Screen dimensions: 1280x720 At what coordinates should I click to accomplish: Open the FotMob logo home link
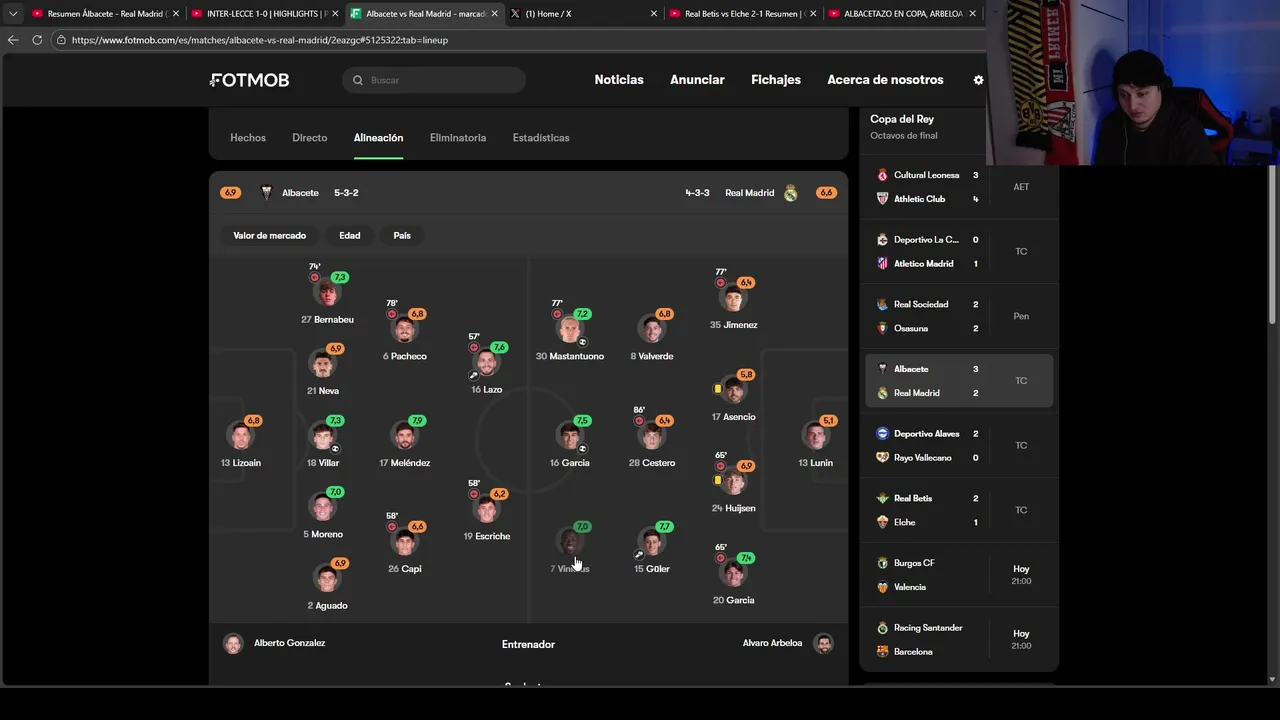point(250,80)
